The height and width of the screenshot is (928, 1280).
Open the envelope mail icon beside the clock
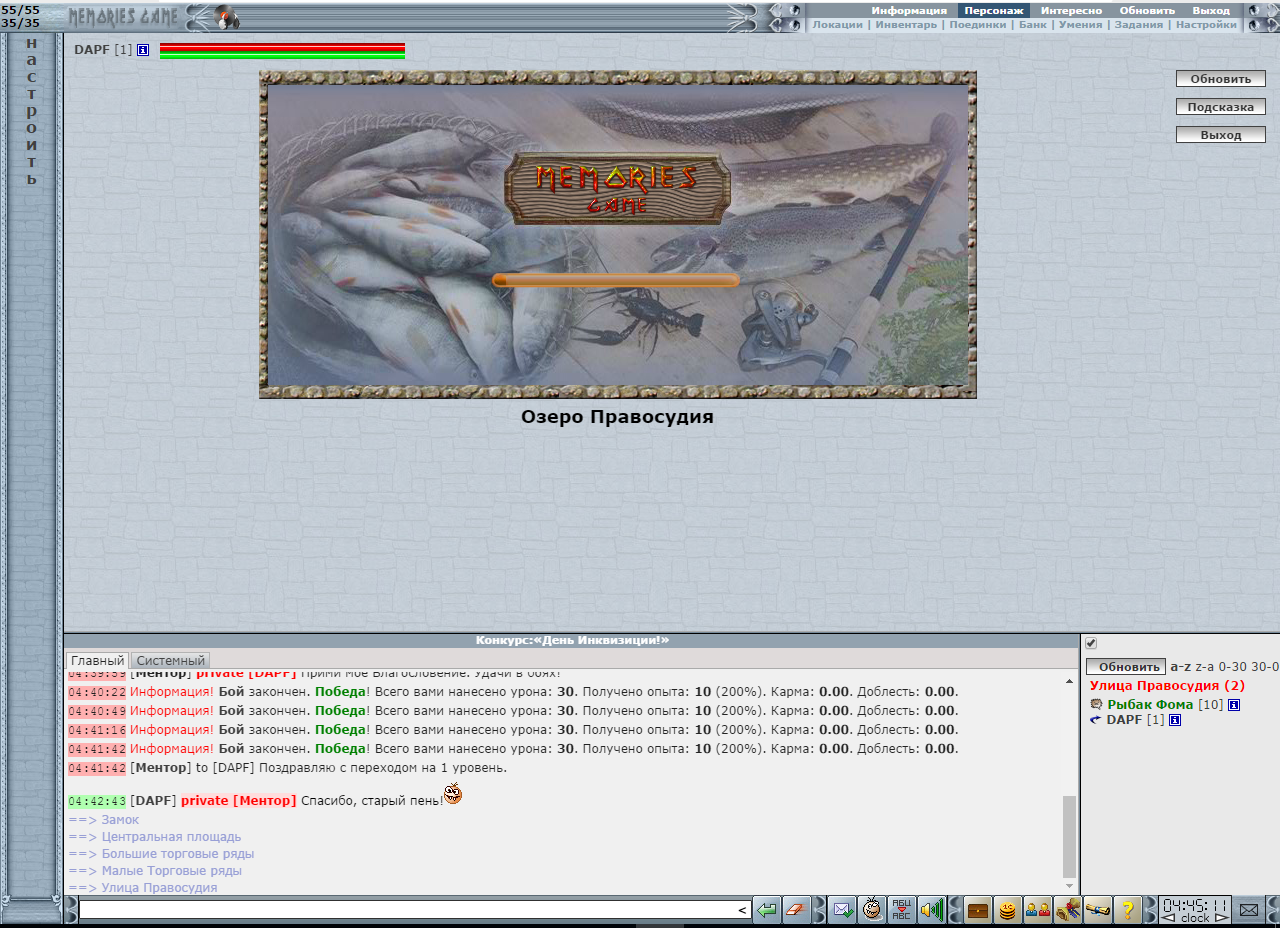(x=1249, y=910)
